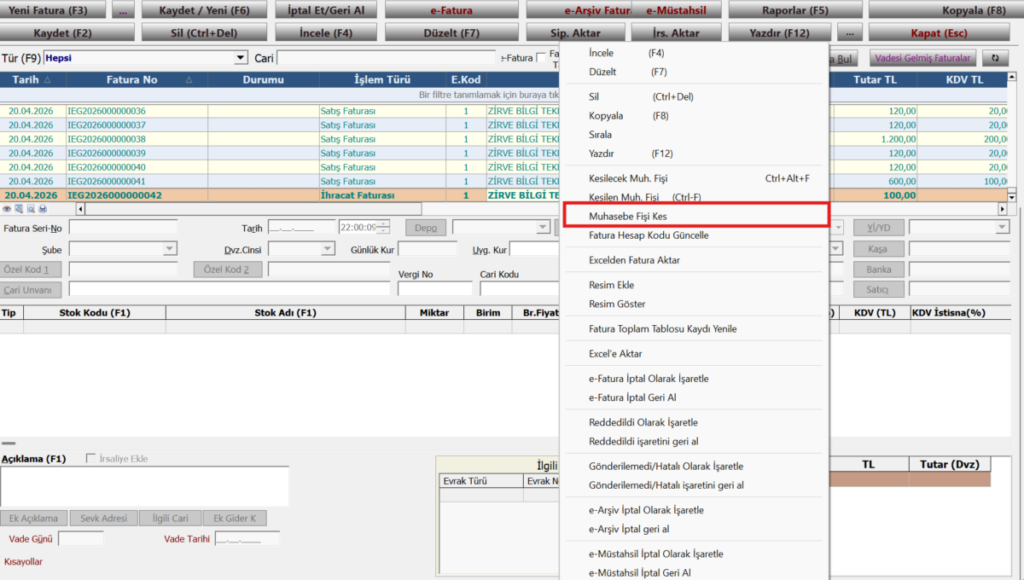Click the Durumu column header
This screenshot has height=580, width=1024.
pyautogui.click(x=263, y=80)
